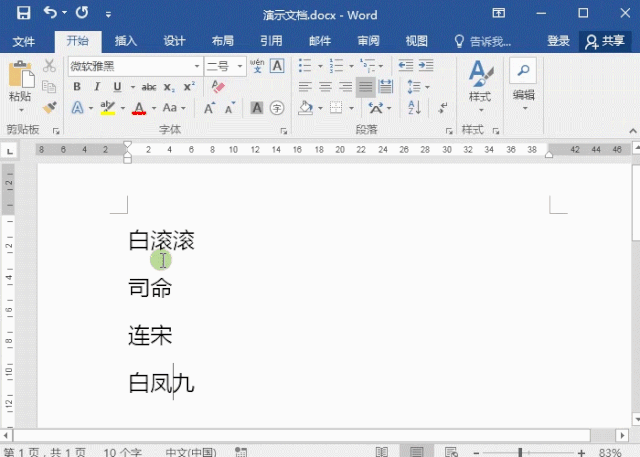
Task: Toggle bold formatting
Action: pos(77,87)
